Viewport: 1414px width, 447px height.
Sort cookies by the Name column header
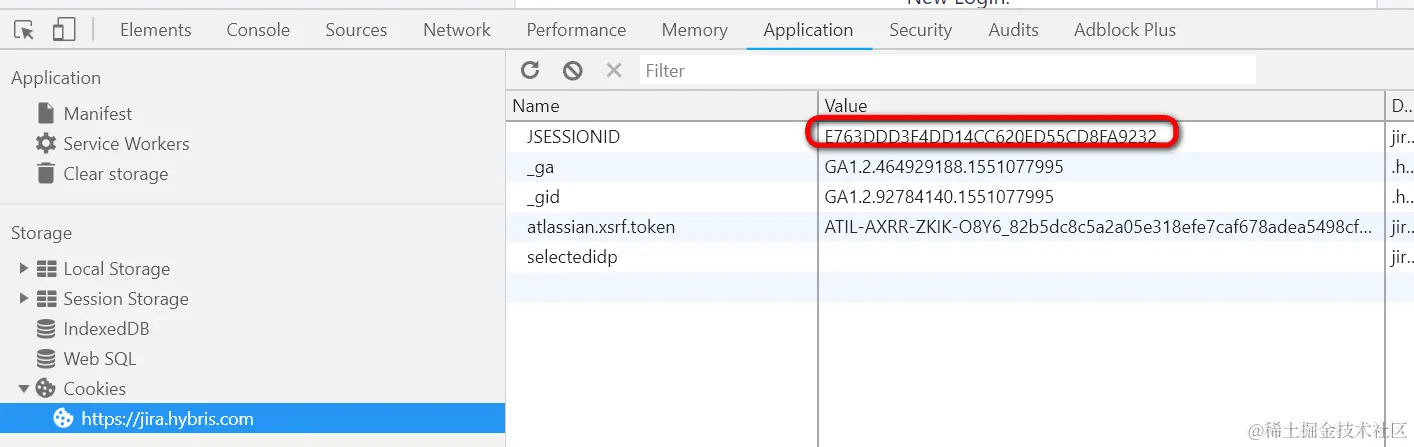tap(662, 105)
